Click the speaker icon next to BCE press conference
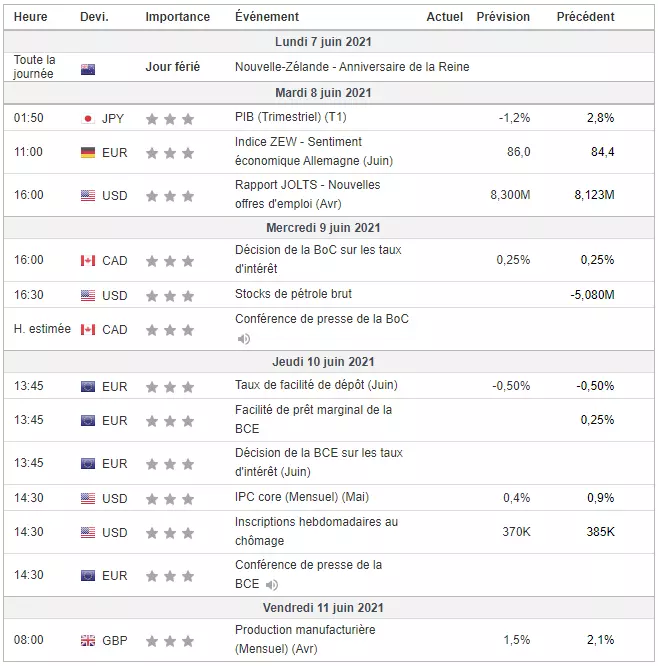Screen dimensions: 658x666 pos(272,585)
